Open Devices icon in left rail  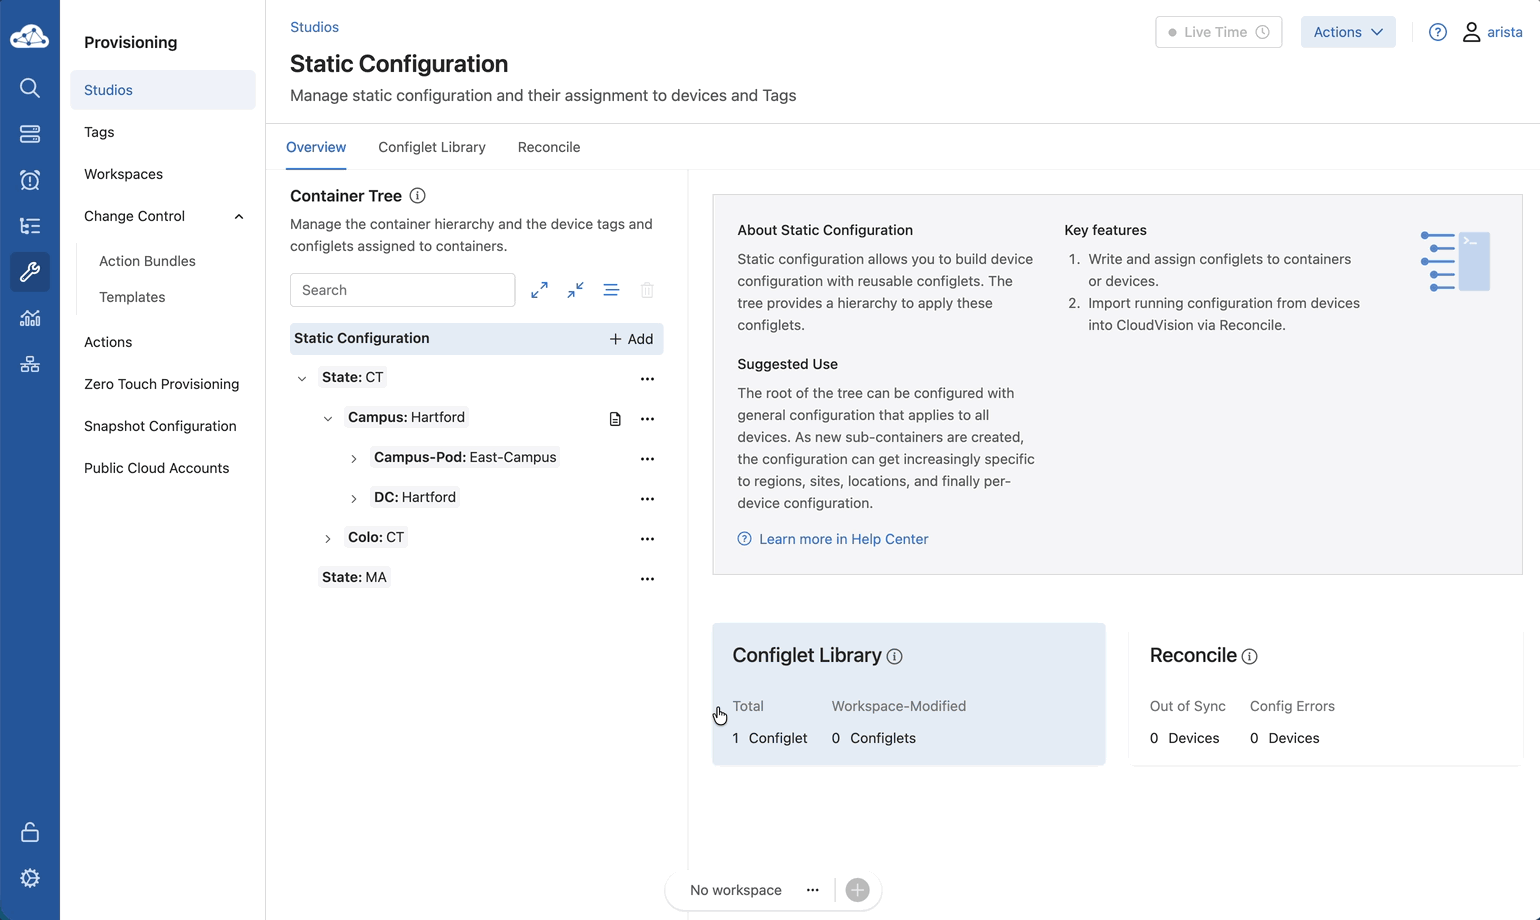(30, 134)
